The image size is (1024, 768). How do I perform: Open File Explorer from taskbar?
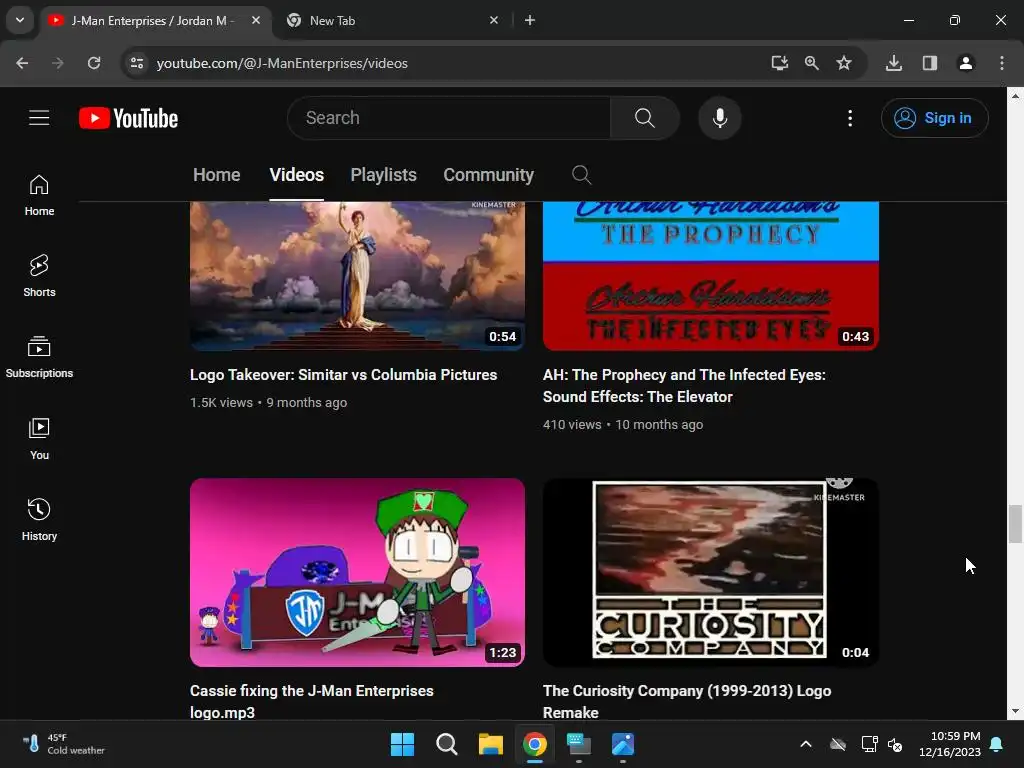point(490,744)
